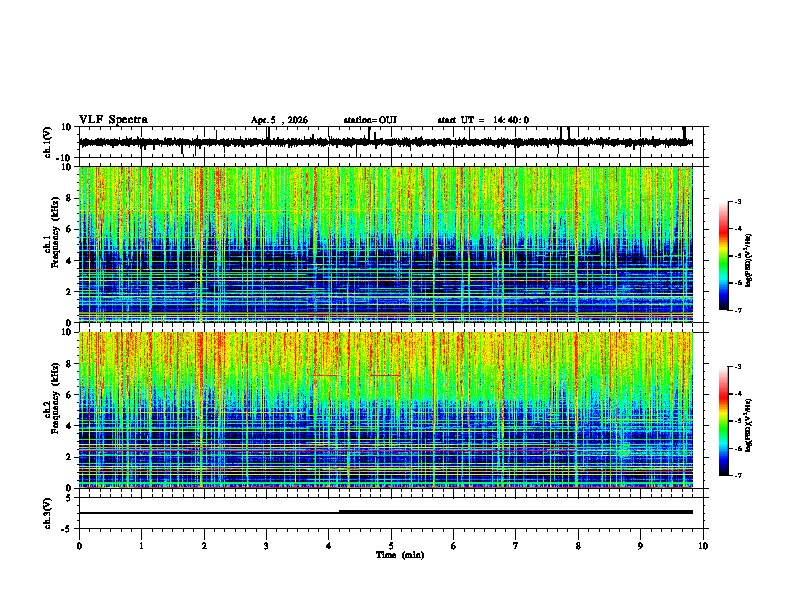Click the time axis tick label '8'
Viewport: 792px width, 612px height.
[x=578, y=546]
